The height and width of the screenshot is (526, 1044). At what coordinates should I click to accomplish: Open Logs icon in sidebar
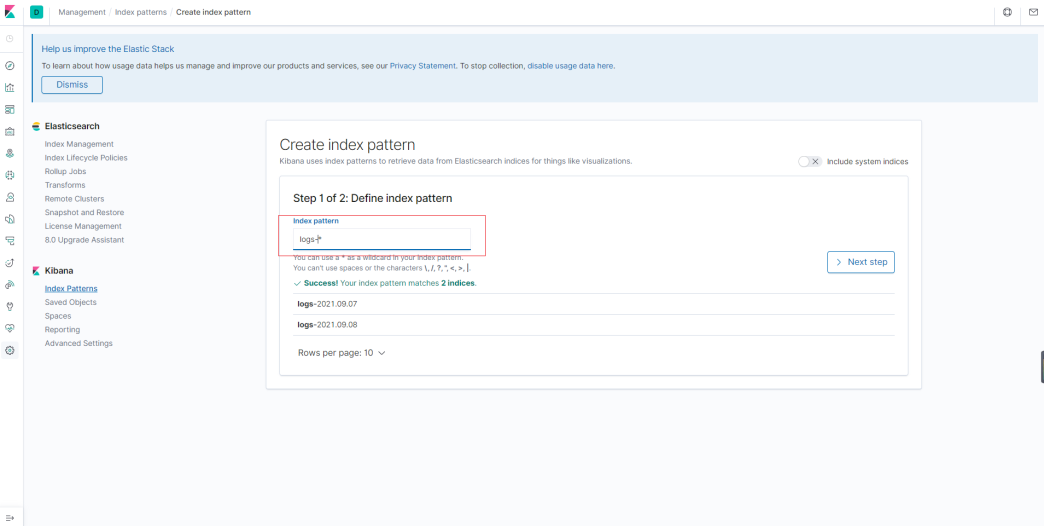pyautogui.click(x=9, y=219)
